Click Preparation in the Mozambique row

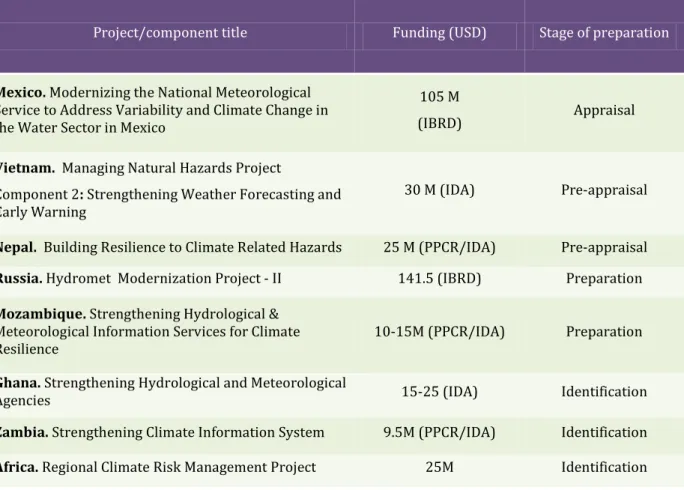click(604, 332)
